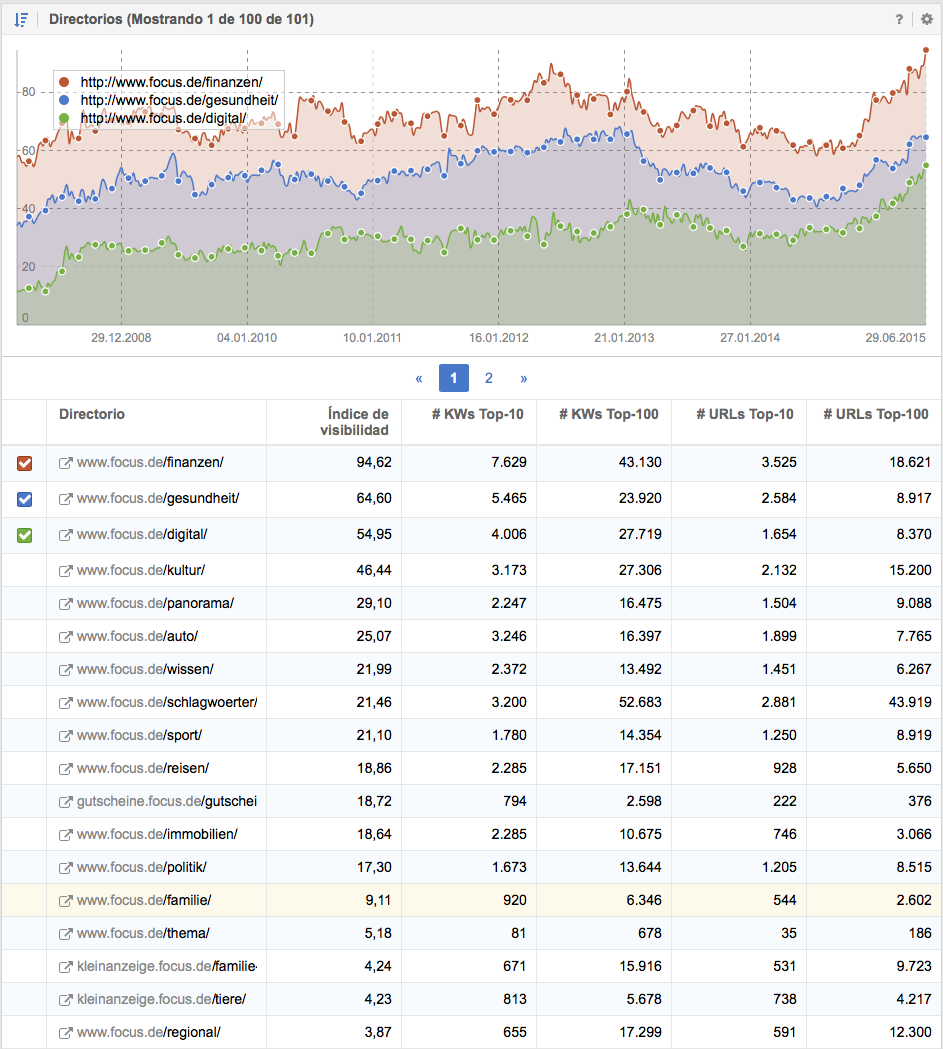Sort by Índice de visibilidad column header

click(354, 422)
